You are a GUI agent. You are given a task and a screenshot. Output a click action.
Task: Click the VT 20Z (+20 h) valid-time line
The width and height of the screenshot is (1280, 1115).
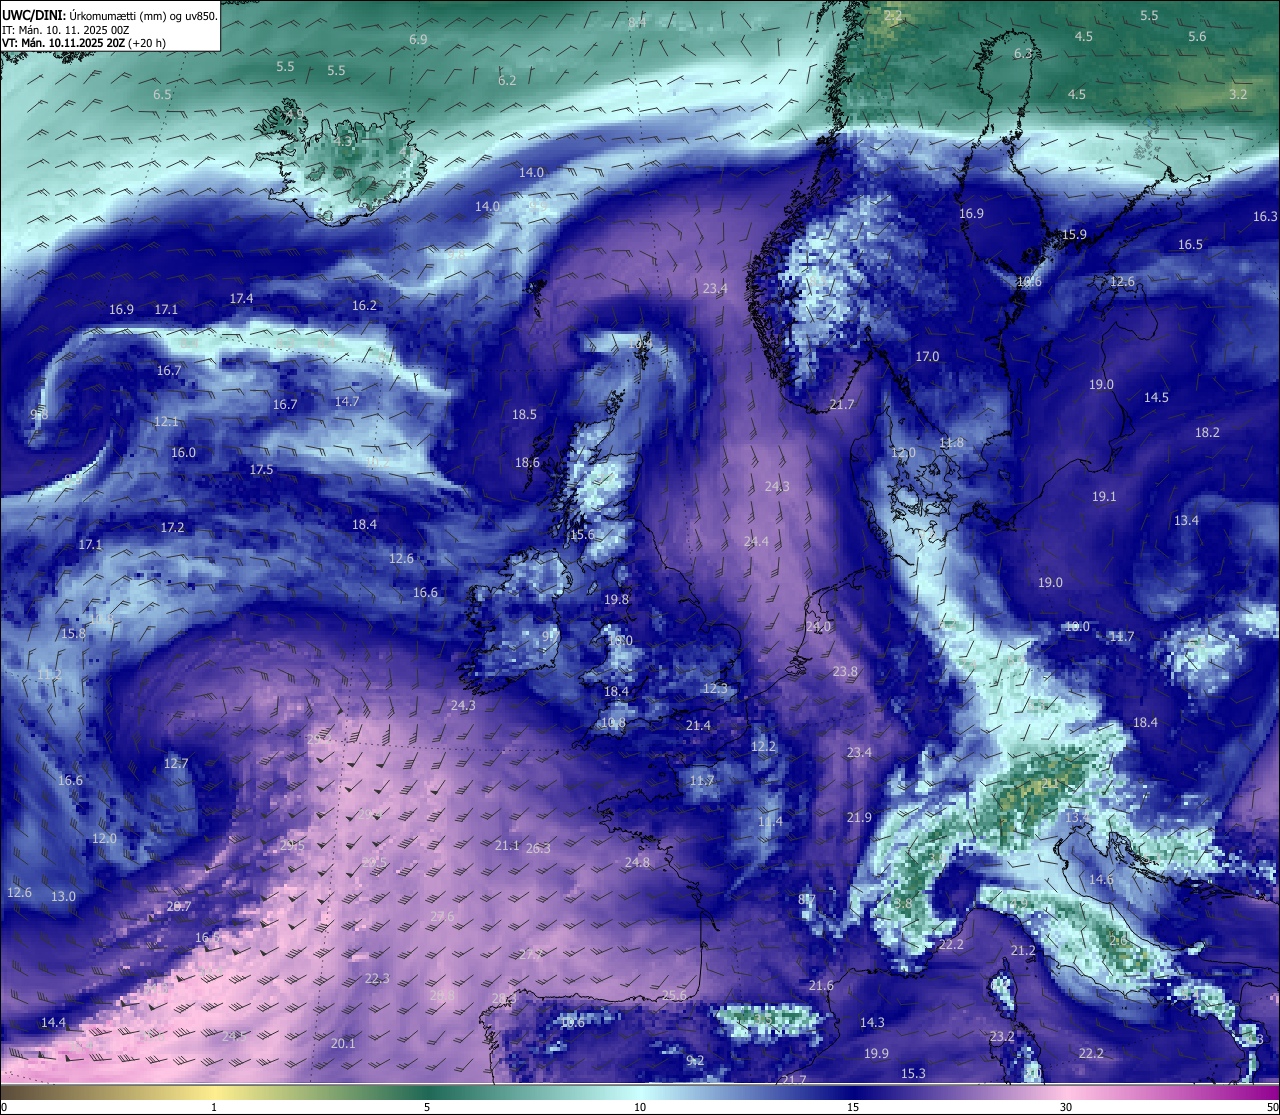coord(84,43)
